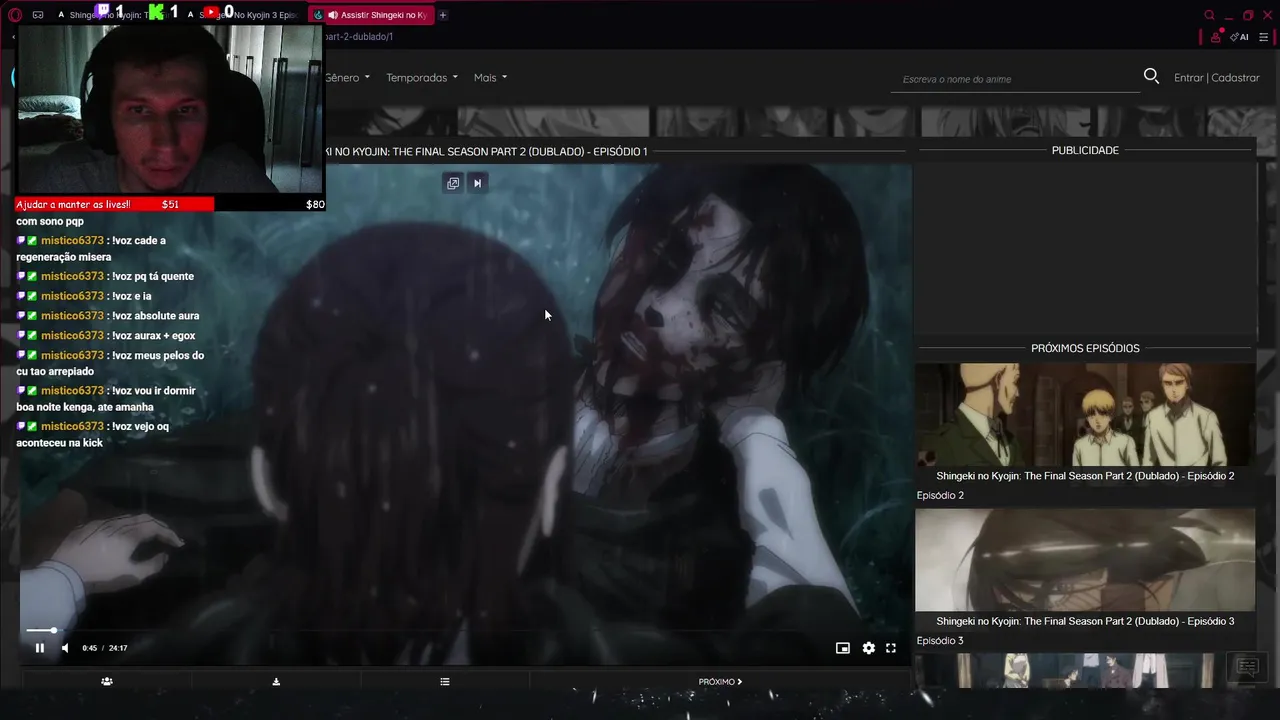Open Final Season Part 2 Episódio 3 title link
1280x720 pixels.
point(1085,621)
